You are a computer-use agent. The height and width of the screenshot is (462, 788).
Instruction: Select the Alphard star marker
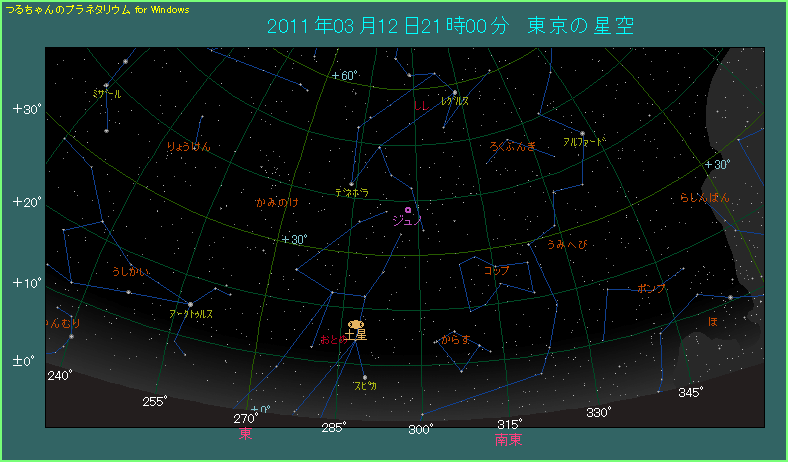point(582,133)
